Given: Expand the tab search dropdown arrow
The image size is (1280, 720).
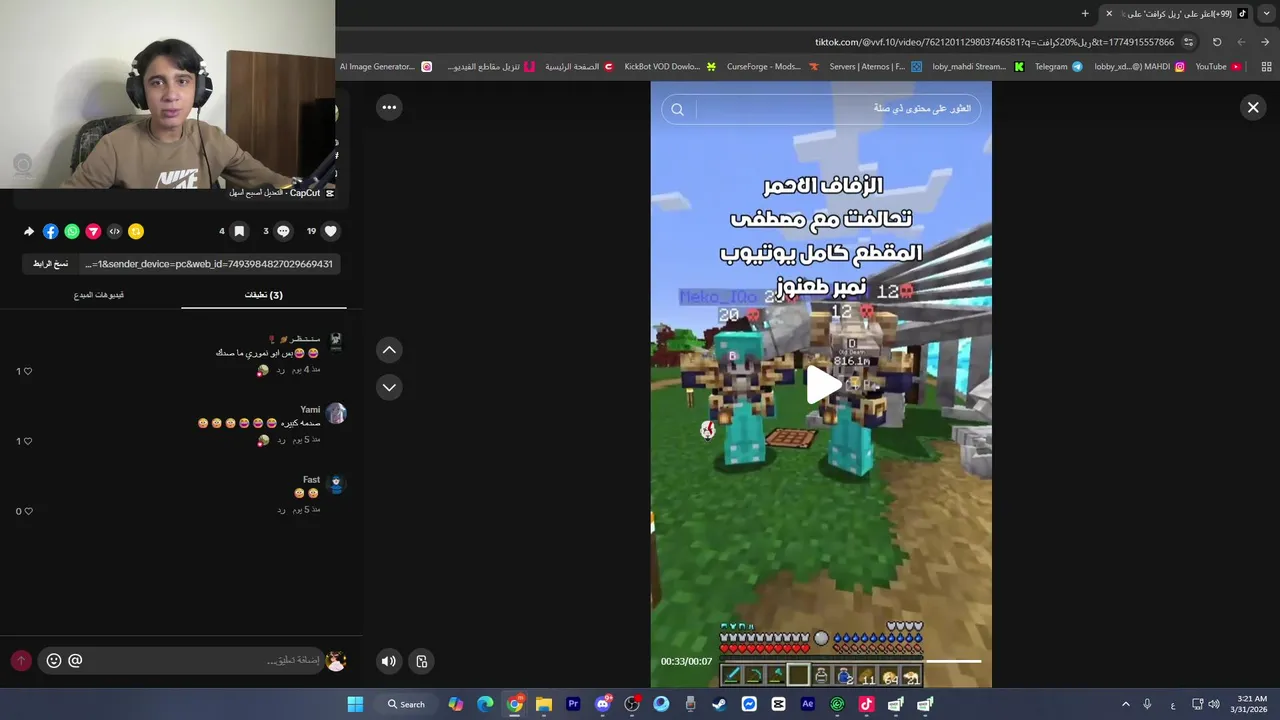Looking at the screenshot, I should click(1265, 13).
